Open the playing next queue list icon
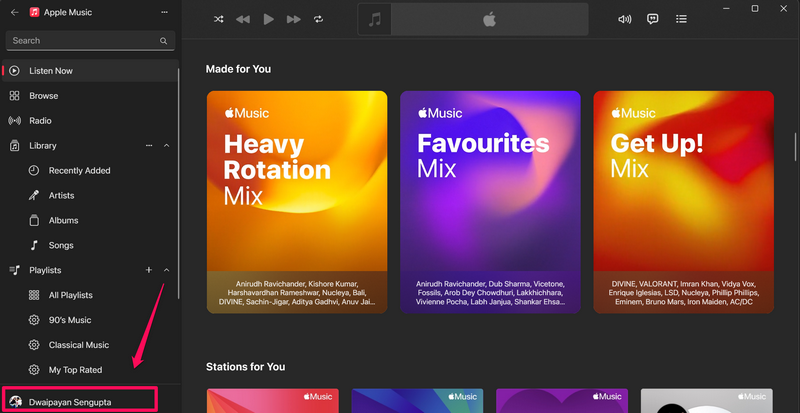The width and height of the screenshot is (800, 413). click(681, 19)
